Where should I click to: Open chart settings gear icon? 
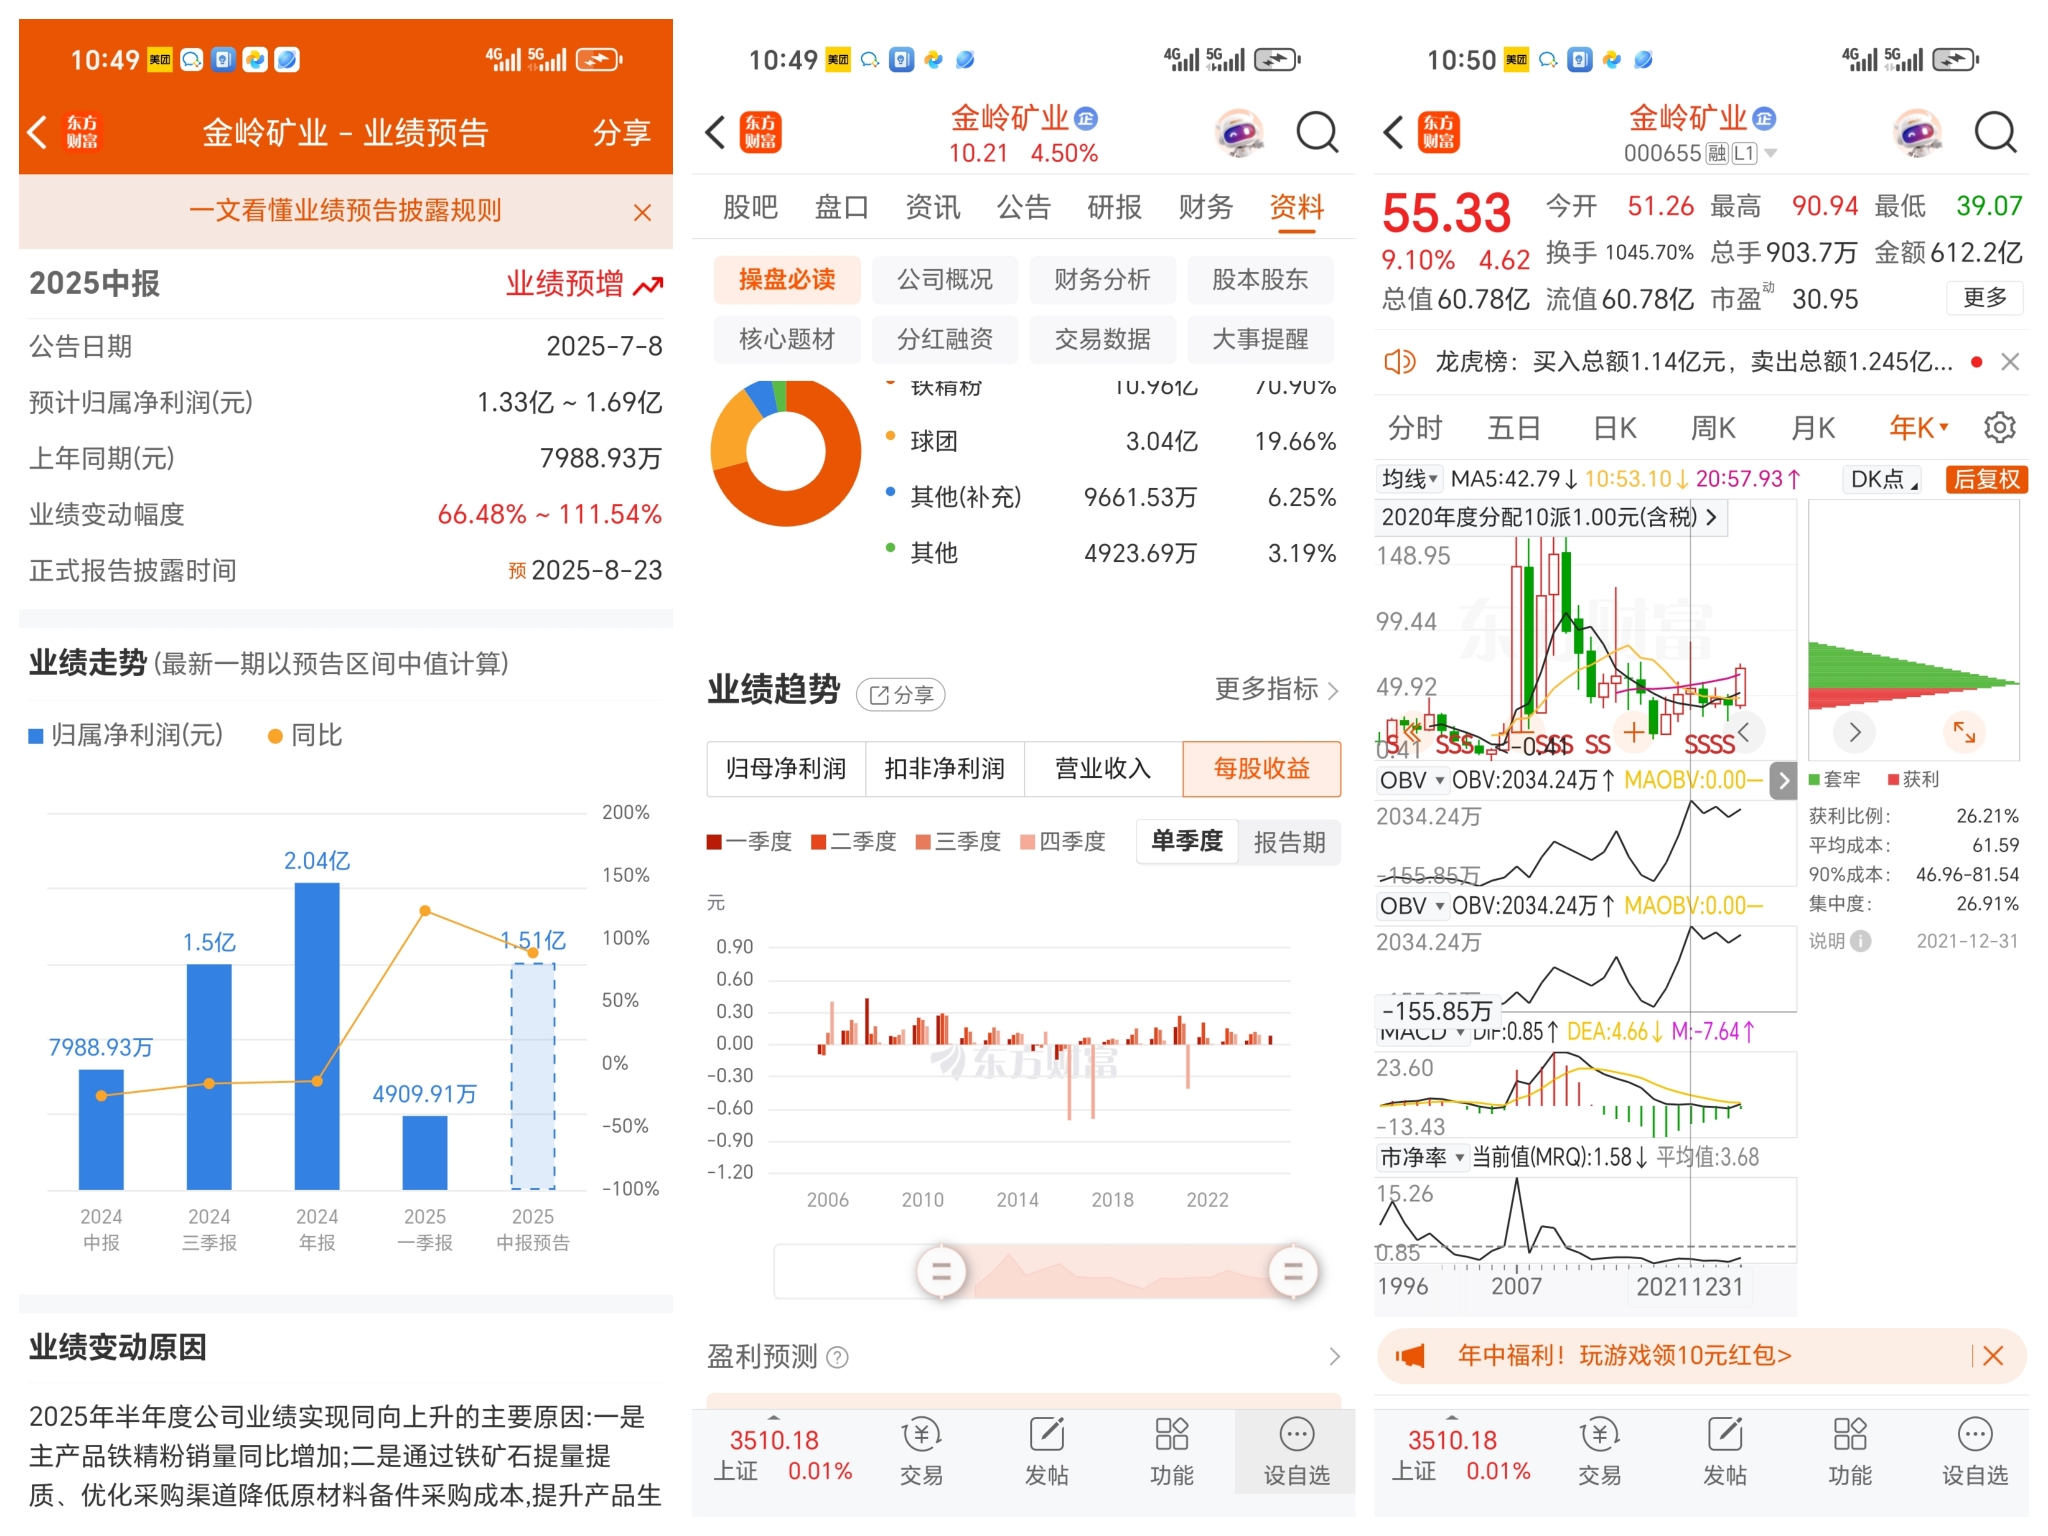click(x=1999, y=428)
